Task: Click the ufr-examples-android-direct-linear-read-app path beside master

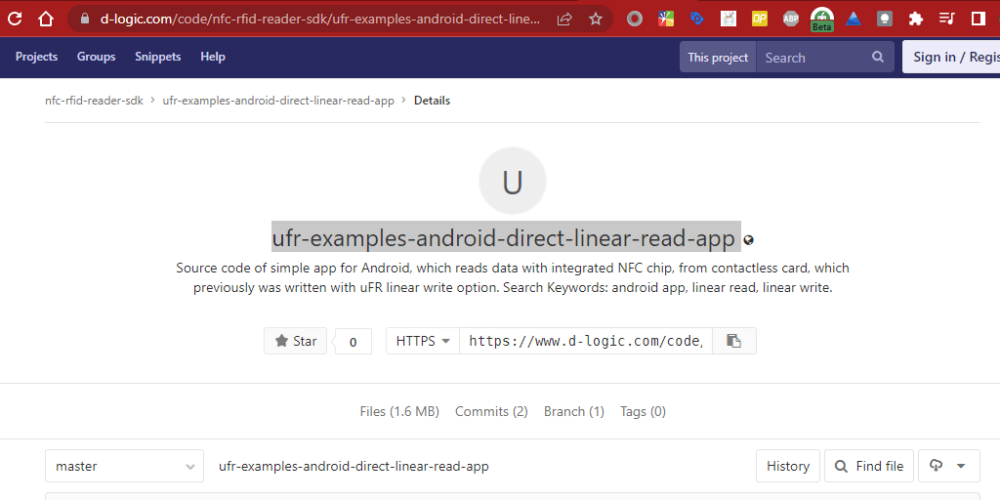Action: (x=354, y=466)
